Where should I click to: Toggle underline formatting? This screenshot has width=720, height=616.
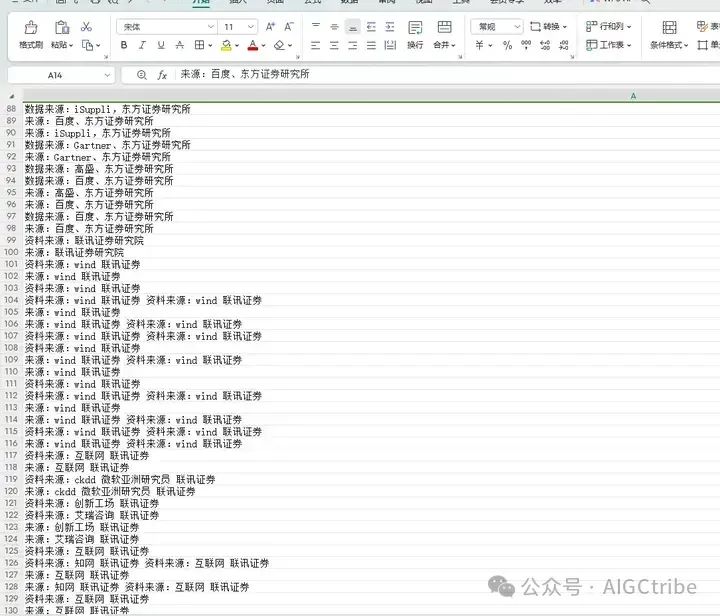click(x=161, y=45)
